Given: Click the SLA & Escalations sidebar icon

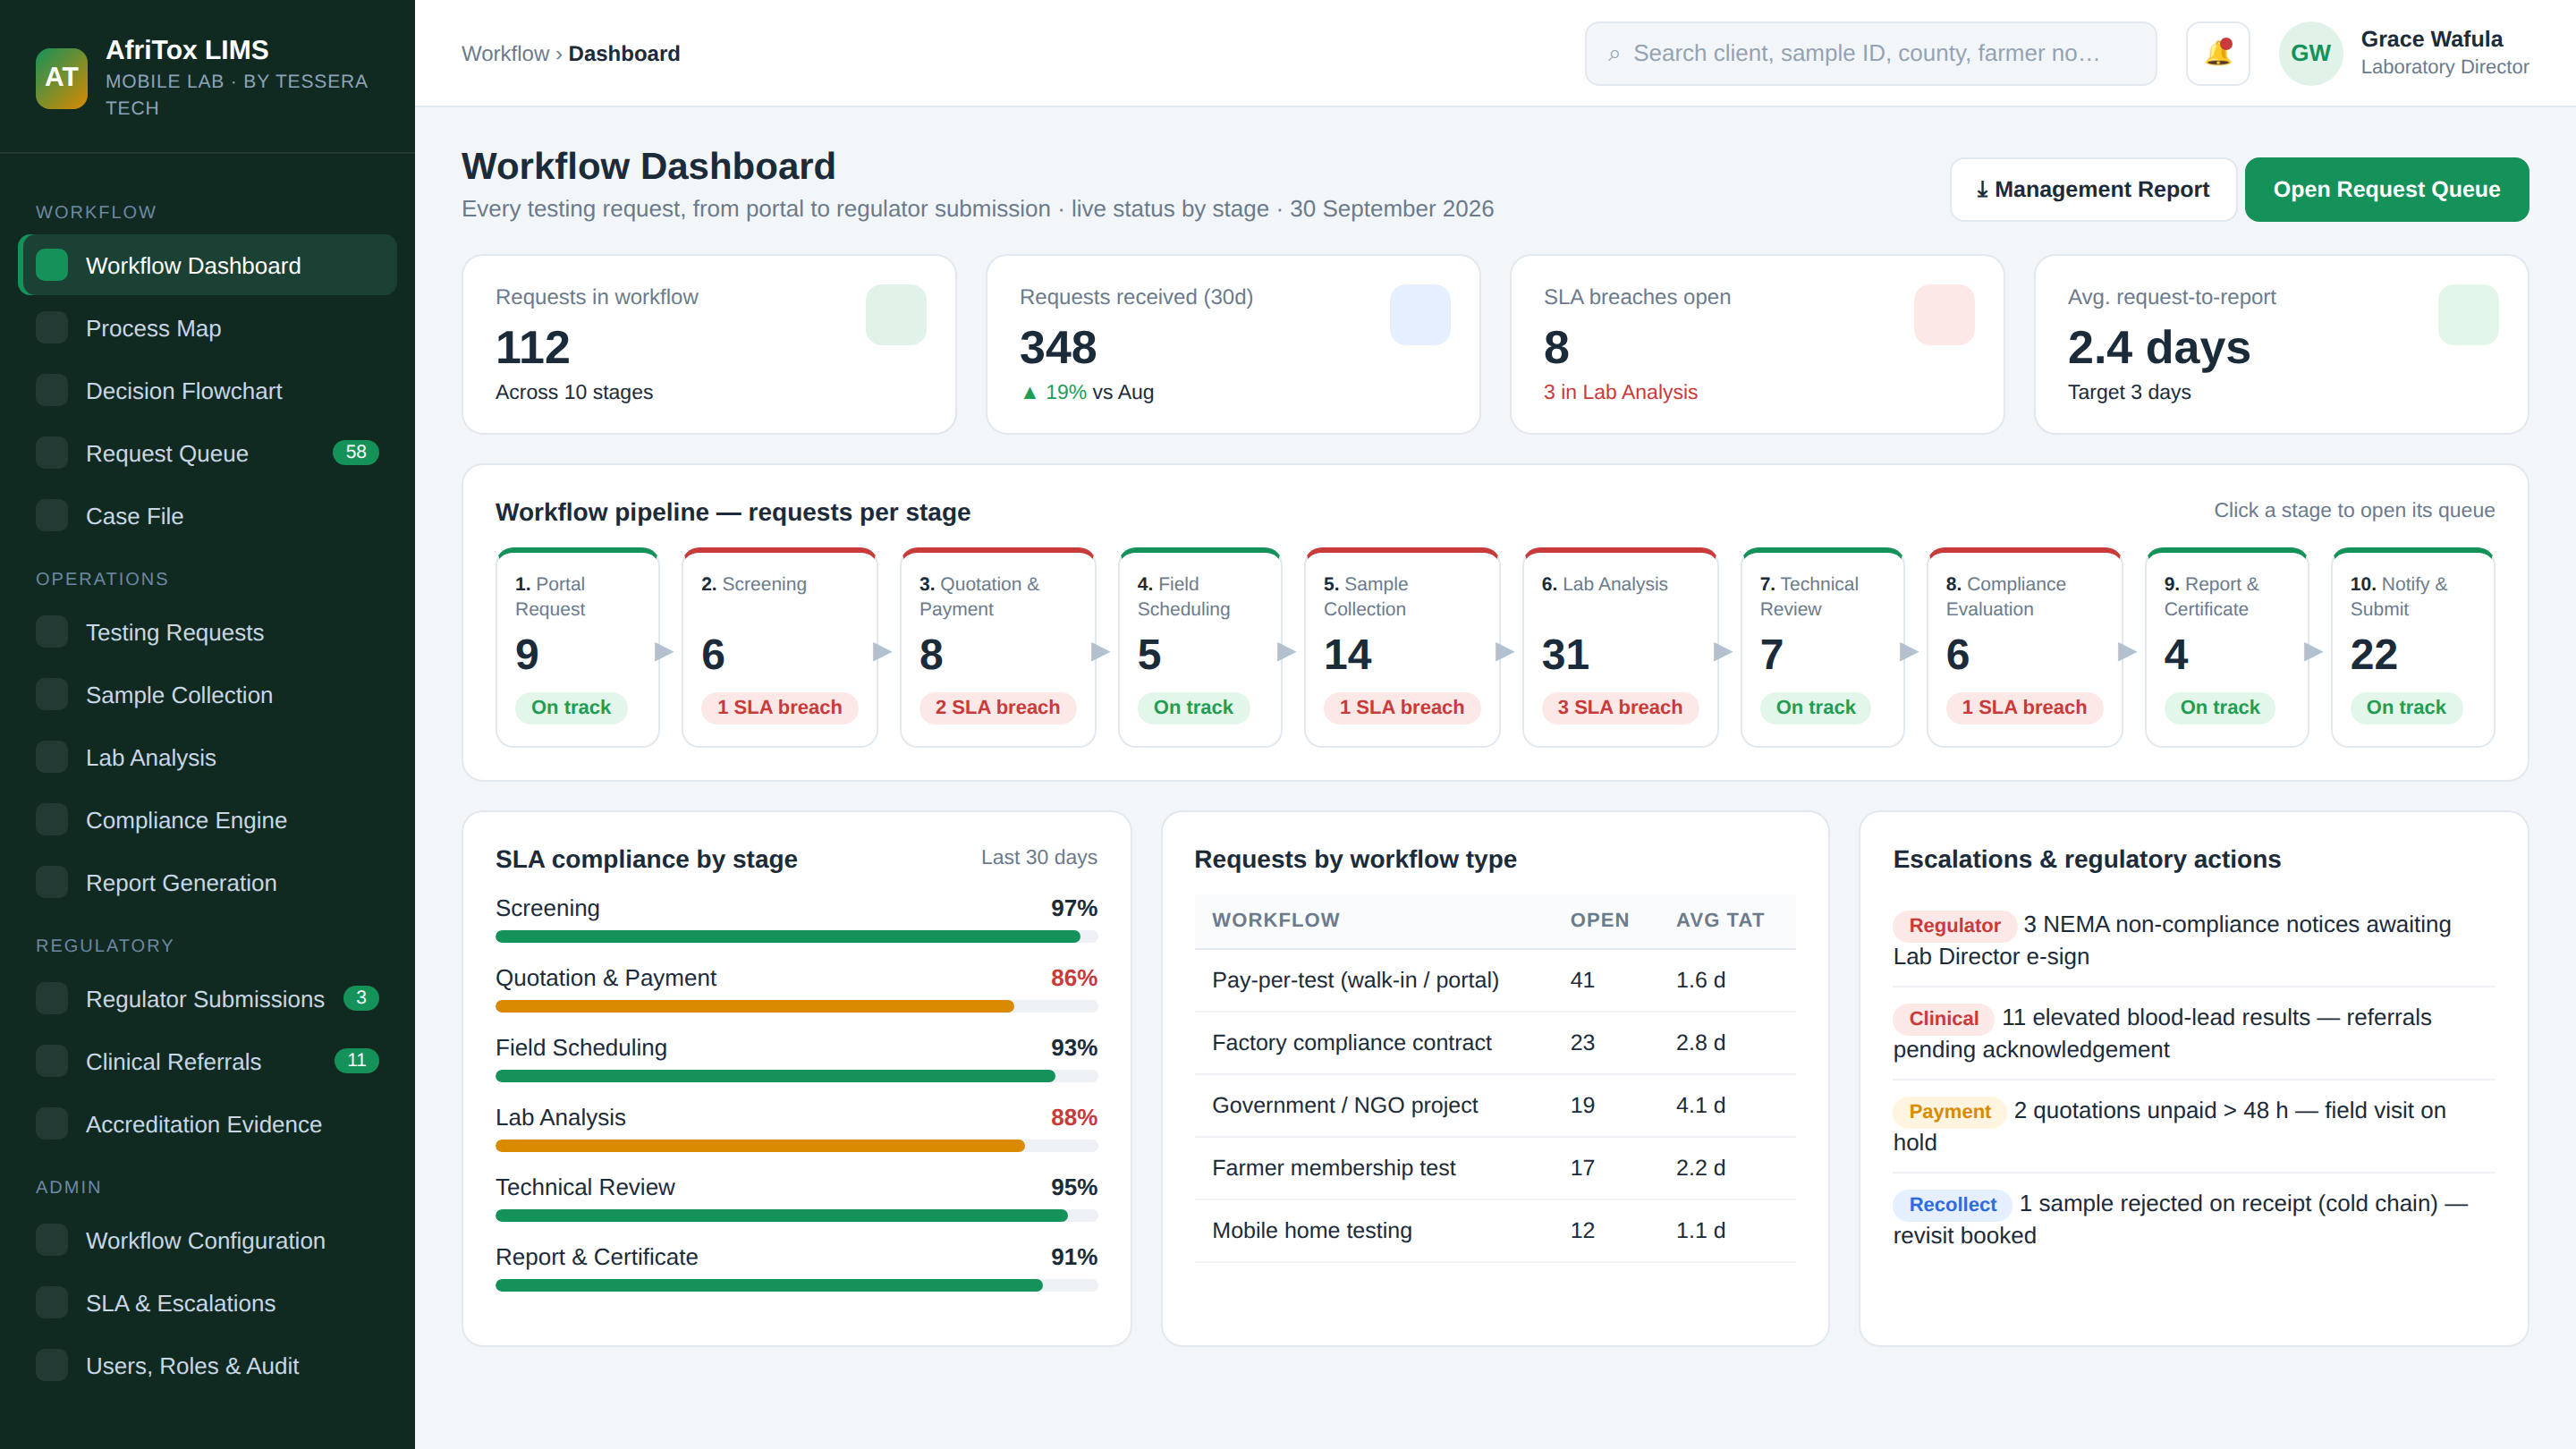Looking at the screenshot, I should [52, 1303].
